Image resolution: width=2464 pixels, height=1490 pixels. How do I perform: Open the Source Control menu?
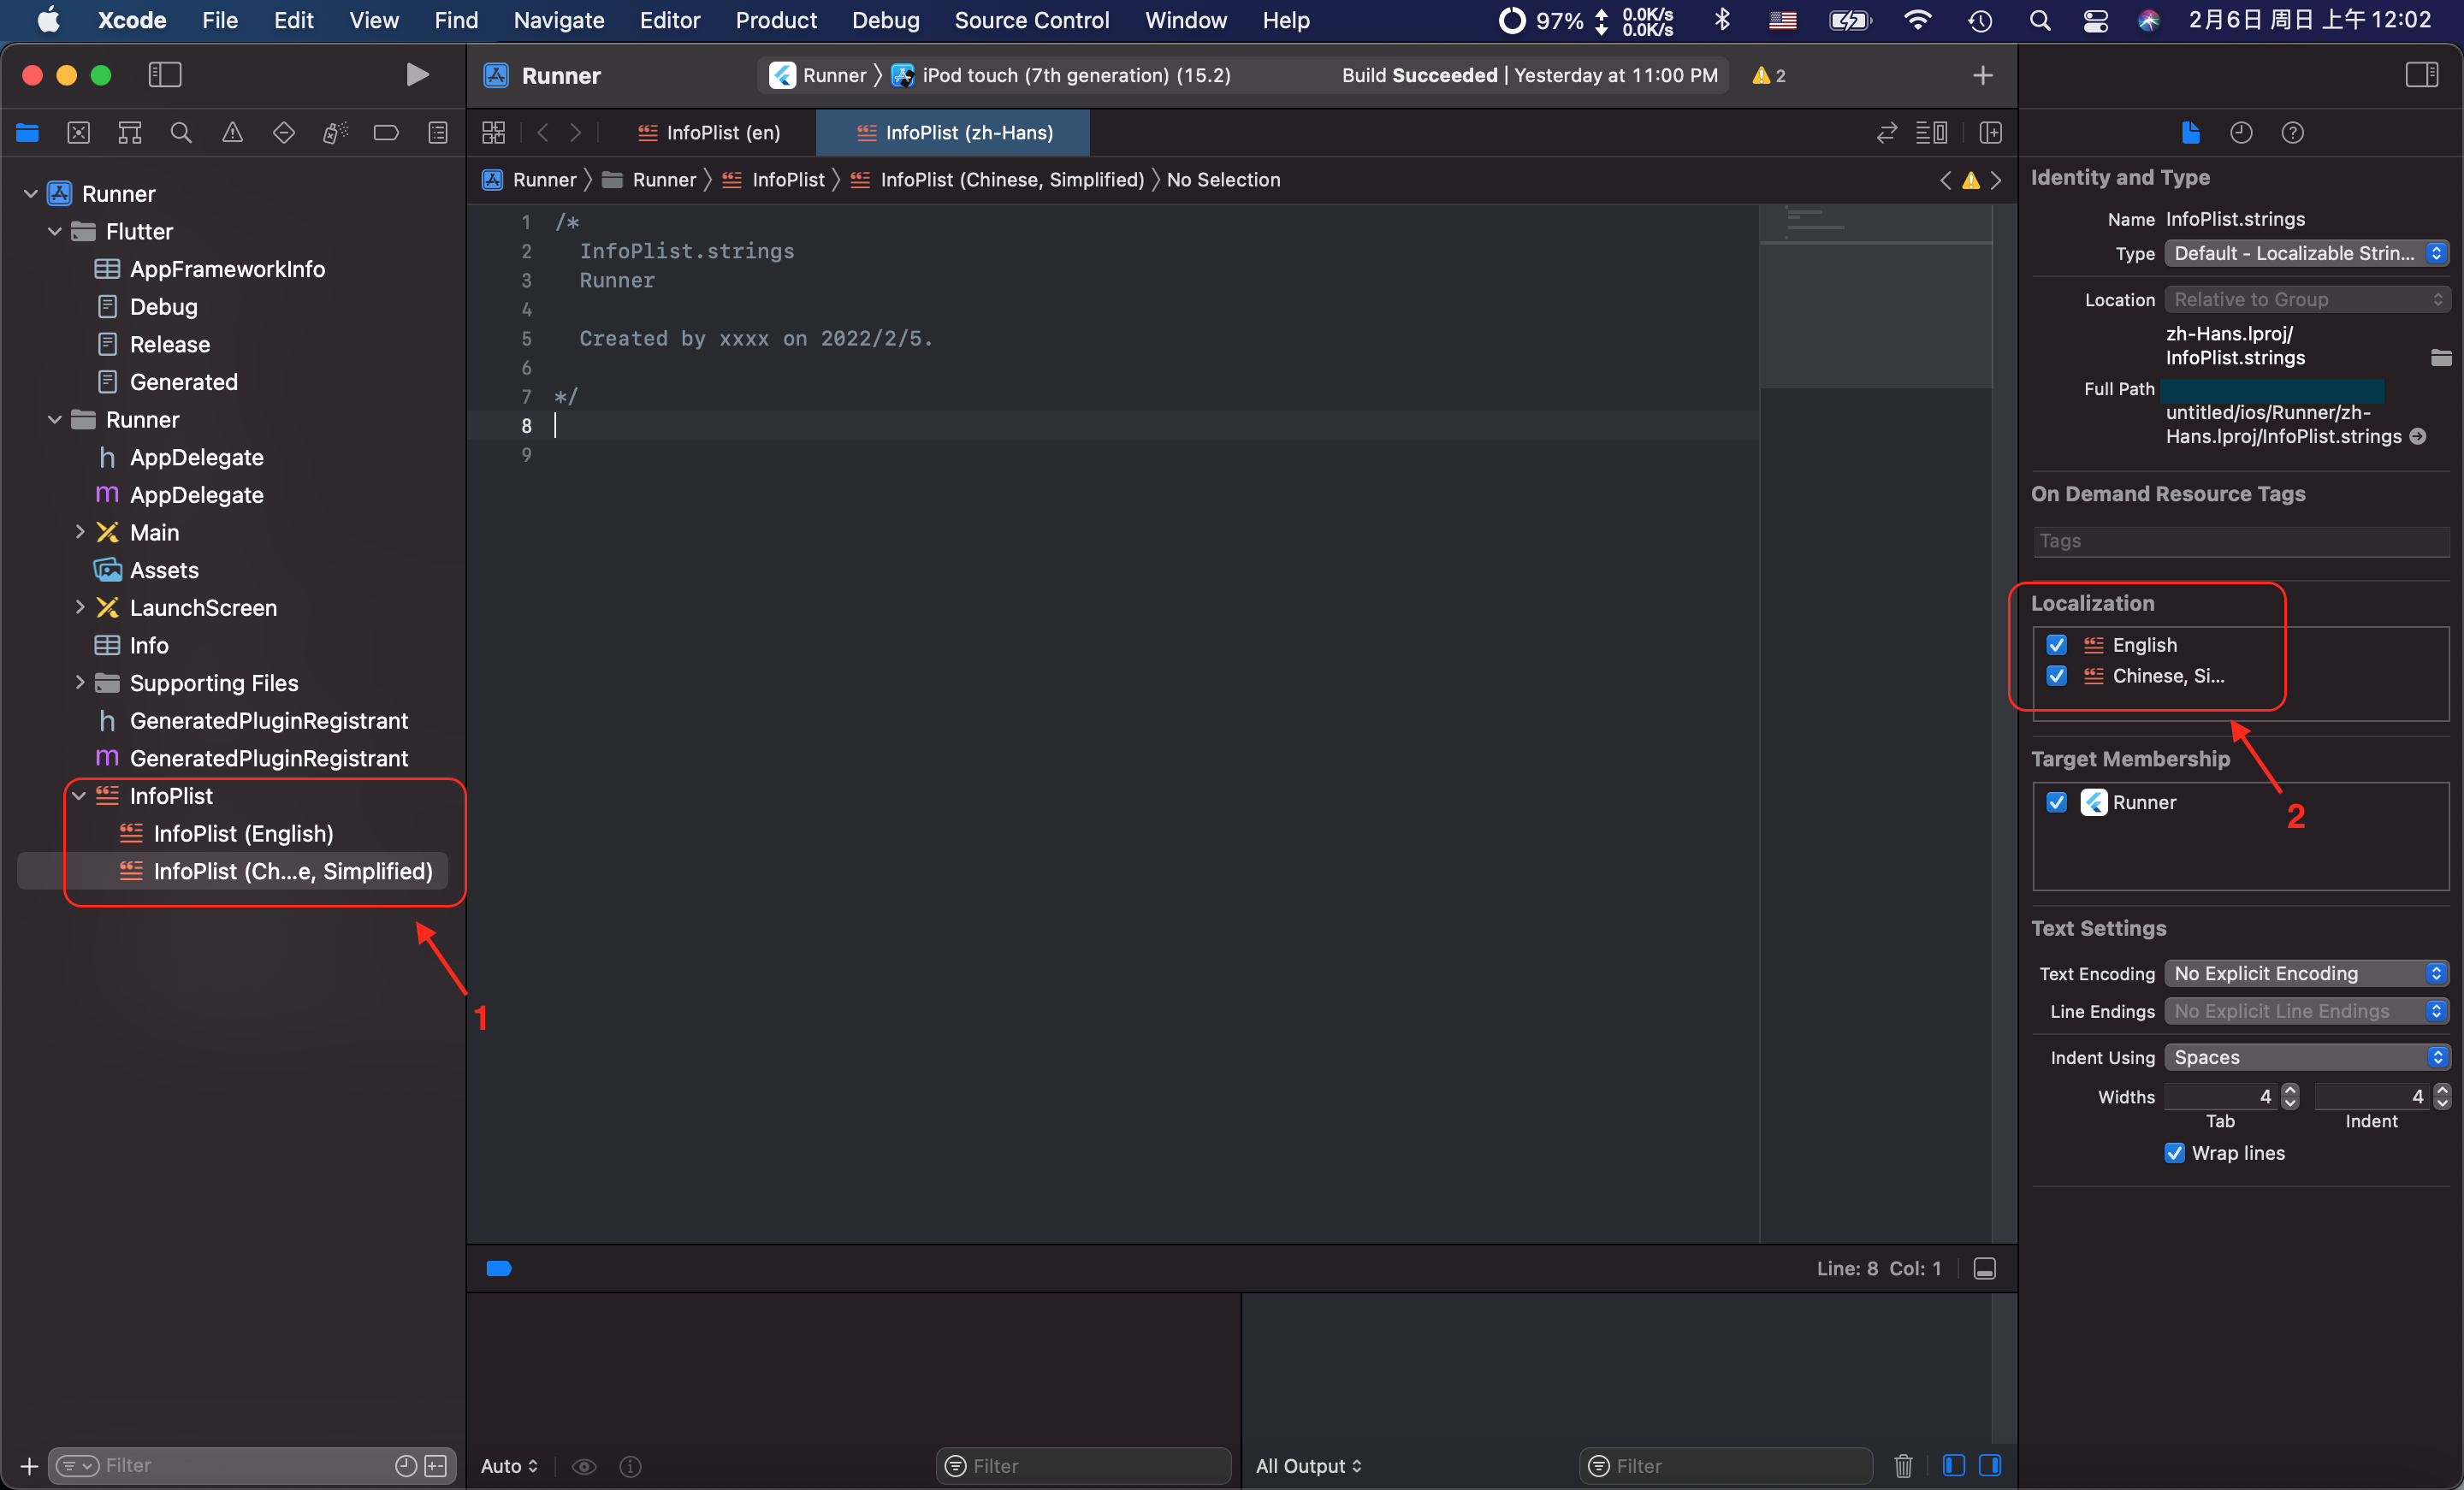[x=1031, y=20]
